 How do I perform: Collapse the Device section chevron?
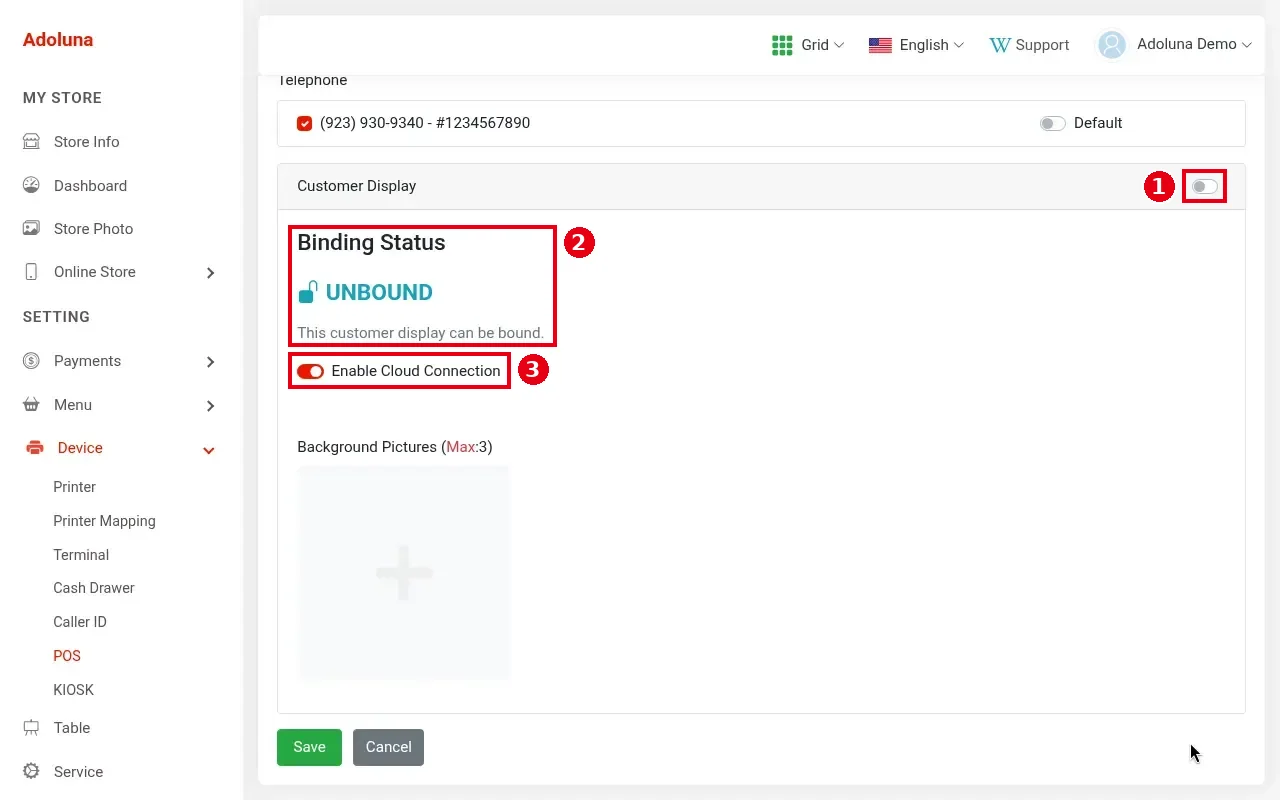pyautogui.click(x=209, y=450)
